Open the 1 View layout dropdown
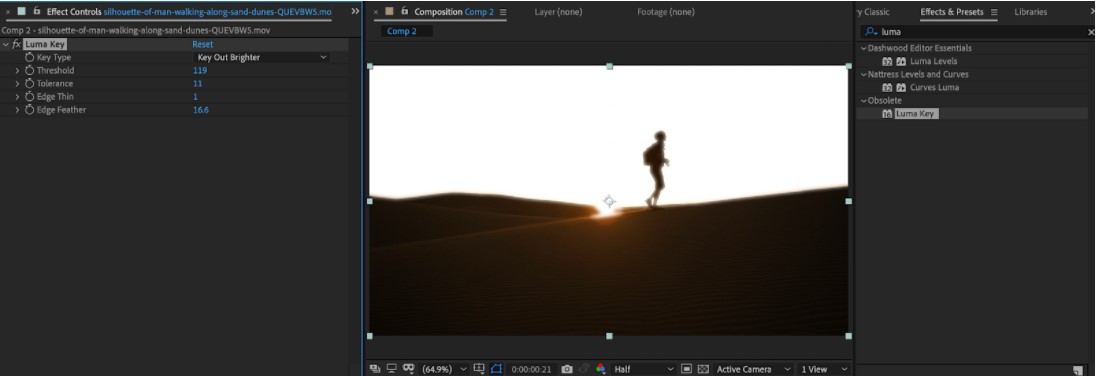This screenshot has height=376, width=1096. (x=825, y=369)
